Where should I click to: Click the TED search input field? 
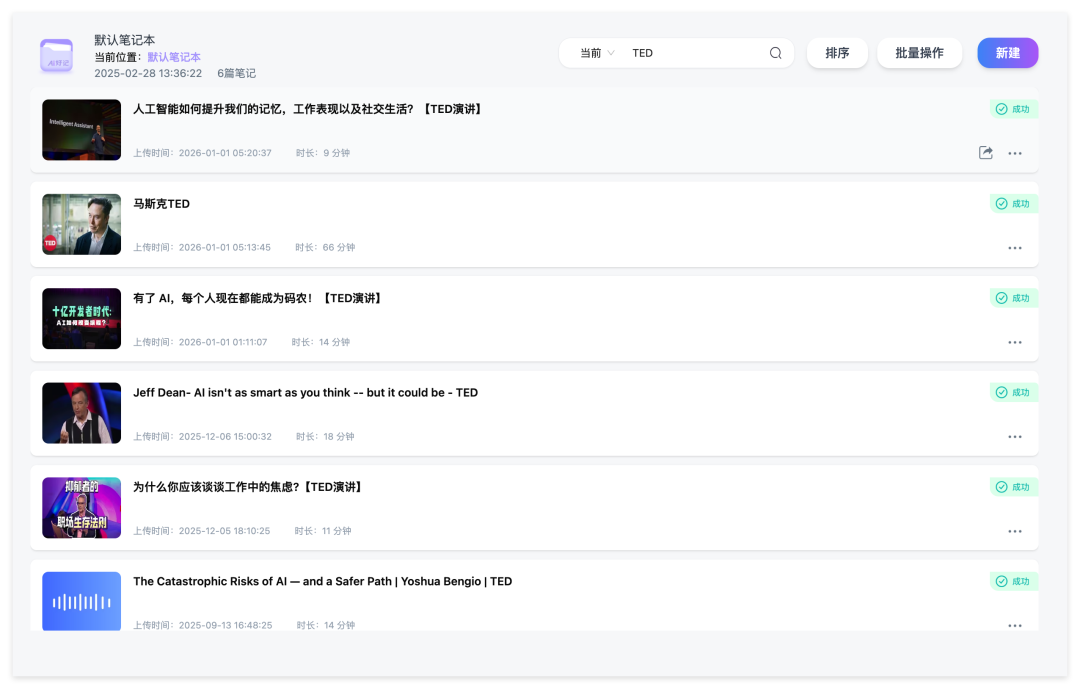coord(696,53)
